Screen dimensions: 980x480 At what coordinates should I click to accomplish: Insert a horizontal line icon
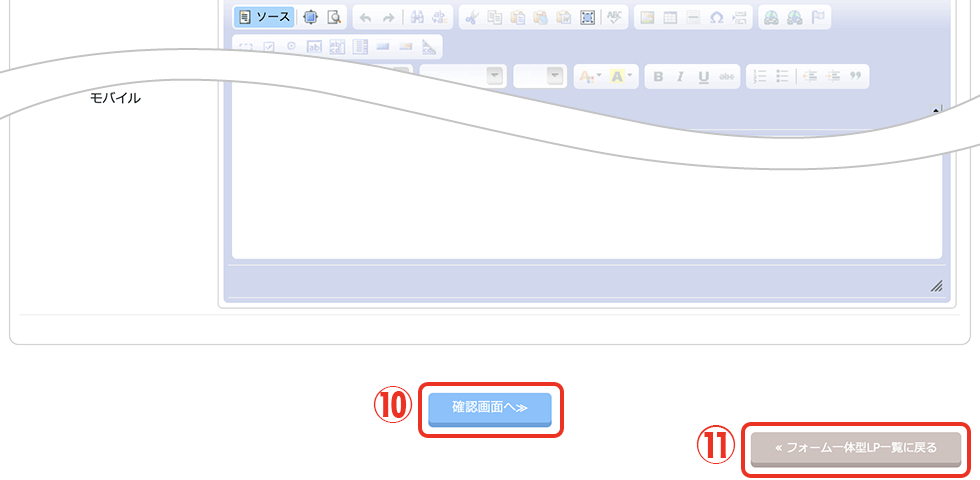(x=693, y=18)
